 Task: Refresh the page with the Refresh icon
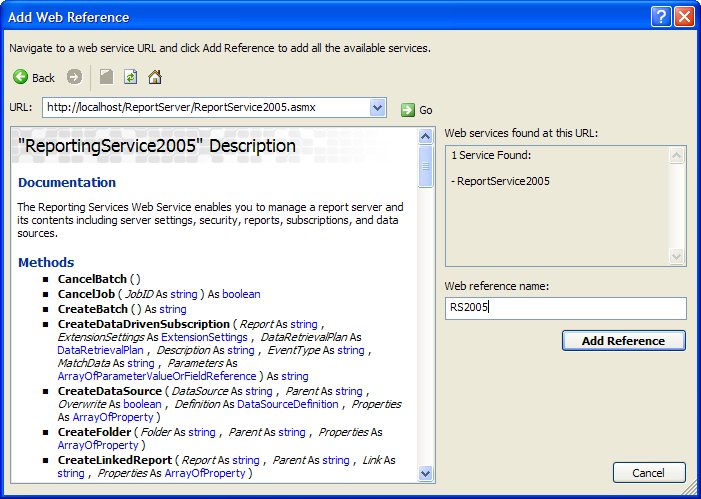click(130, 77)
